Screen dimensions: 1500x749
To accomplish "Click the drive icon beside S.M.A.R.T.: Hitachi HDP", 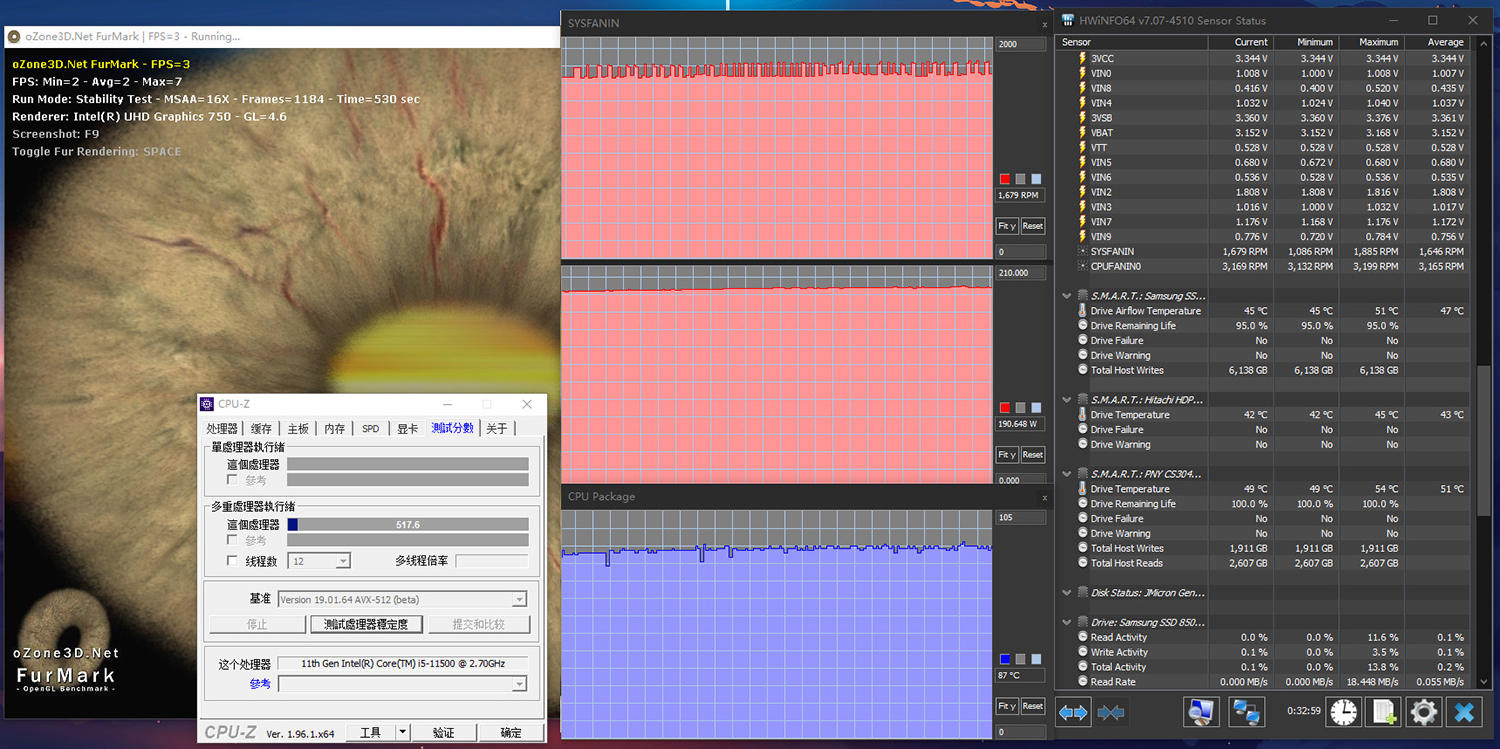I will [x=1081, y=399].
